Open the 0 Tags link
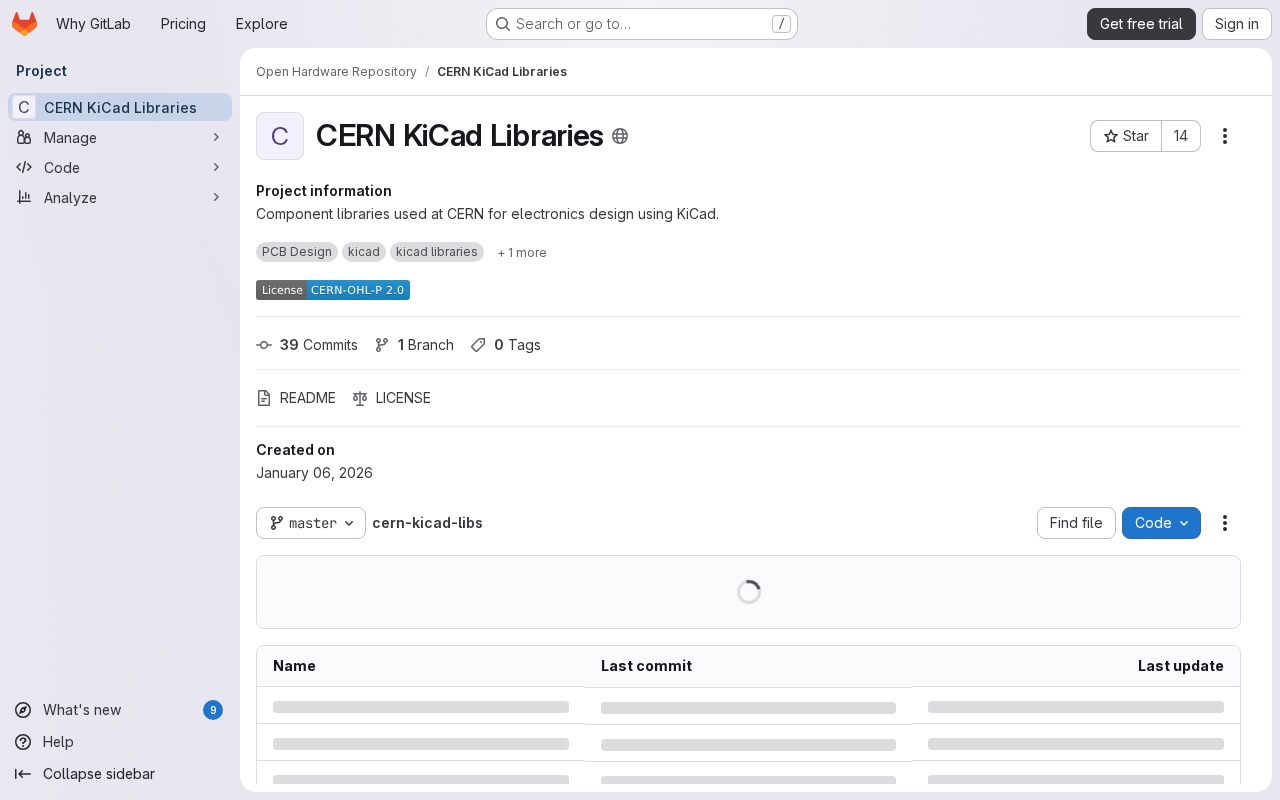 pyautogui.click(x=505, y=345)
